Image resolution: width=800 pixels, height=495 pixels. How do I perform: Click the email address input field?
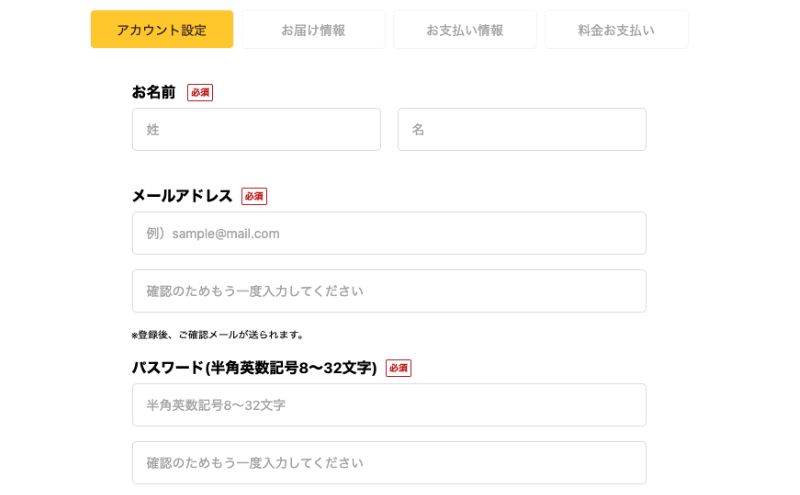pyautogui.click(x=389, y=233)
